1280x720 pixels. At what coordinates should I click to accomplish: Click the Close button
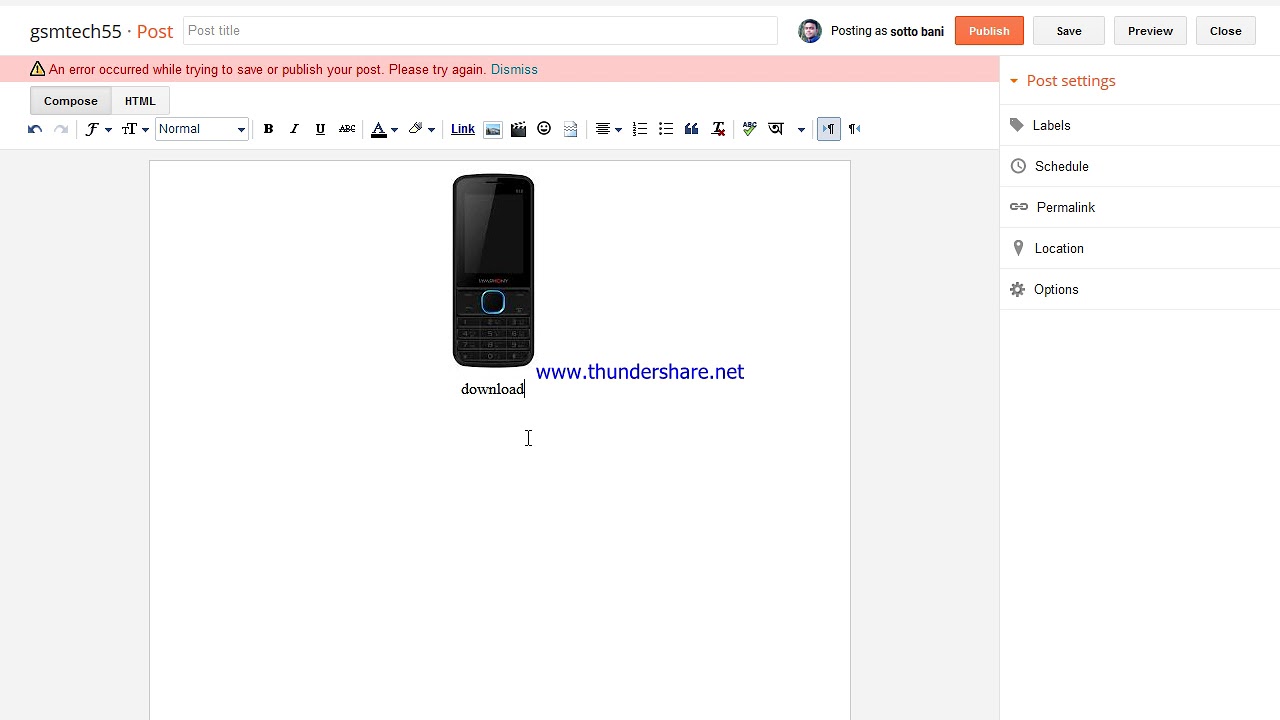pos(1226,31)
